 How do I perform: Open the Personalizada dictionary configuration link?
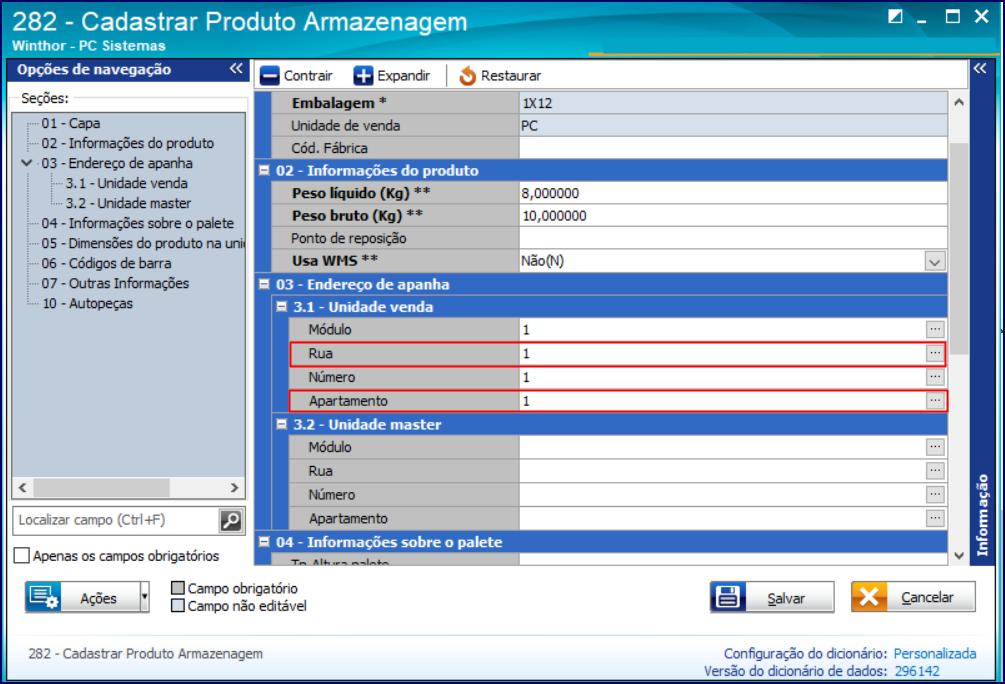(934, 653)
